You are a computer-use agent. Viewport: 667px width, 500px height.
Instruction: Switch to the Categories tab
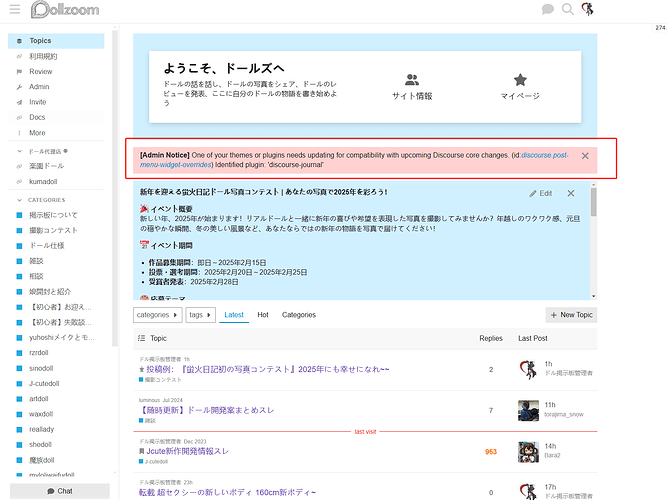(299, 315)
